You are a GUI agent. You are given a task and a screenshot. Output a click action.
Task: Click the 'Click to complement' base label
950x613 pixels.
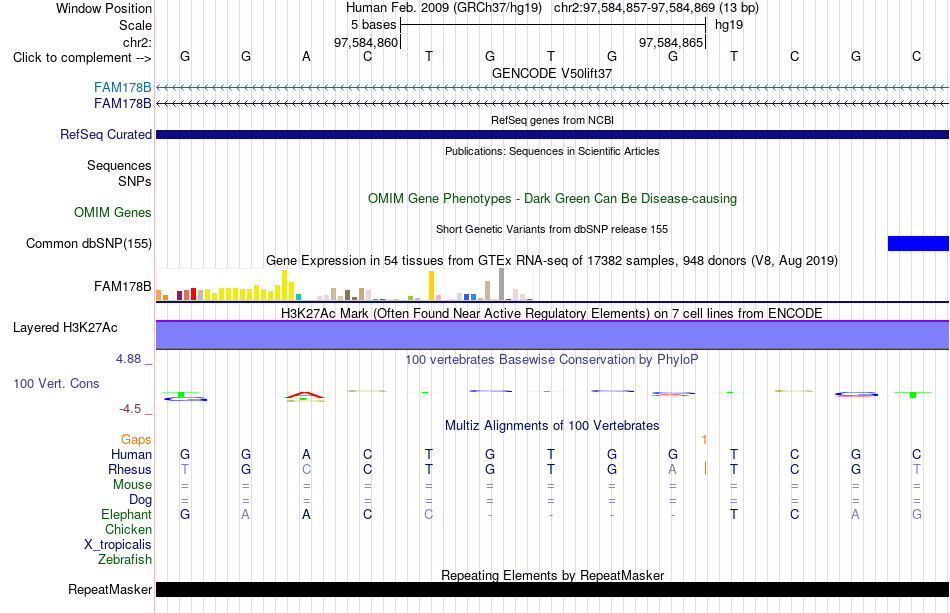pyautogui.click(x=82, y=58)
